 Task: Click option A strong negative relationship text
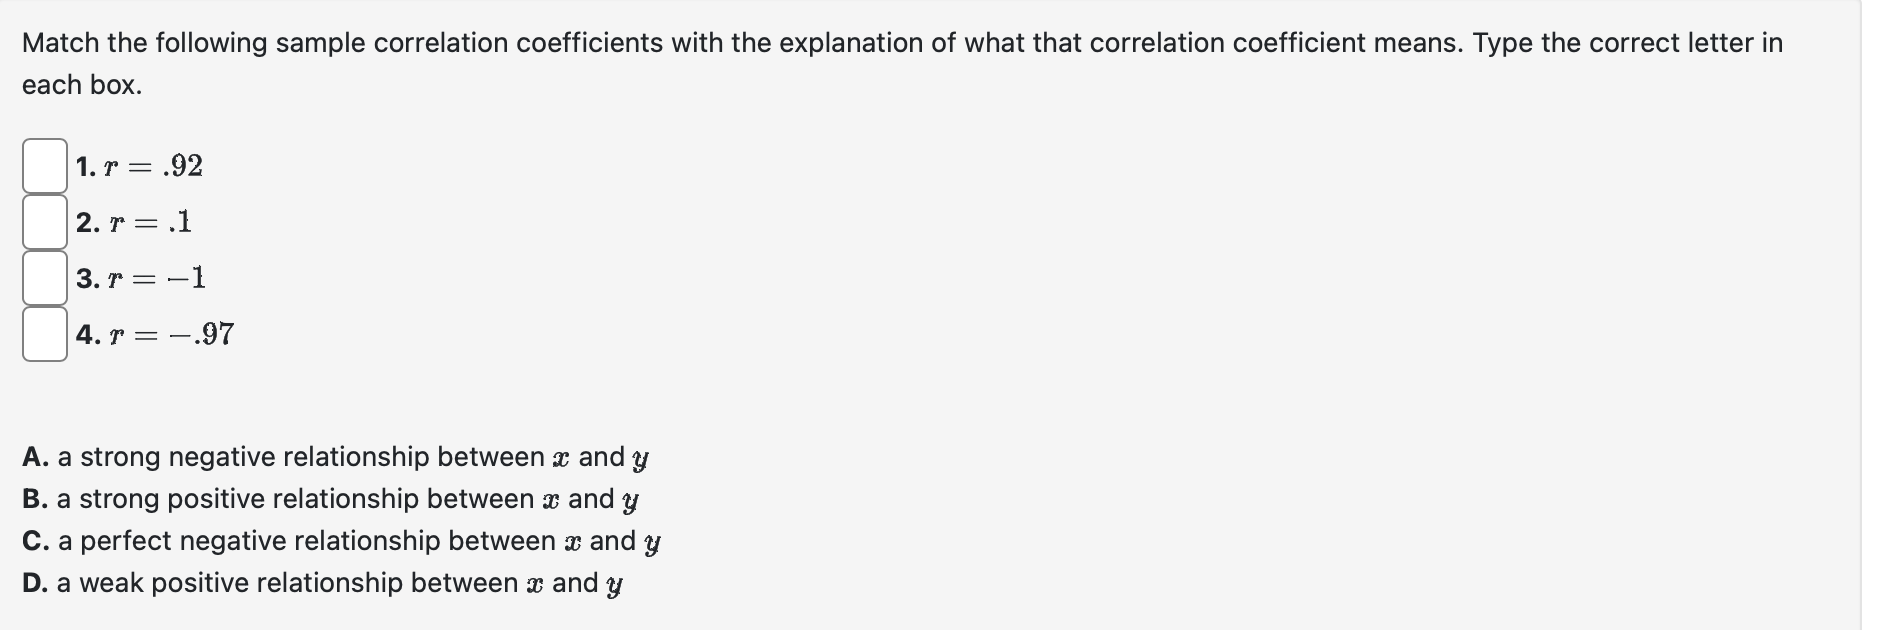pos(335,458)
